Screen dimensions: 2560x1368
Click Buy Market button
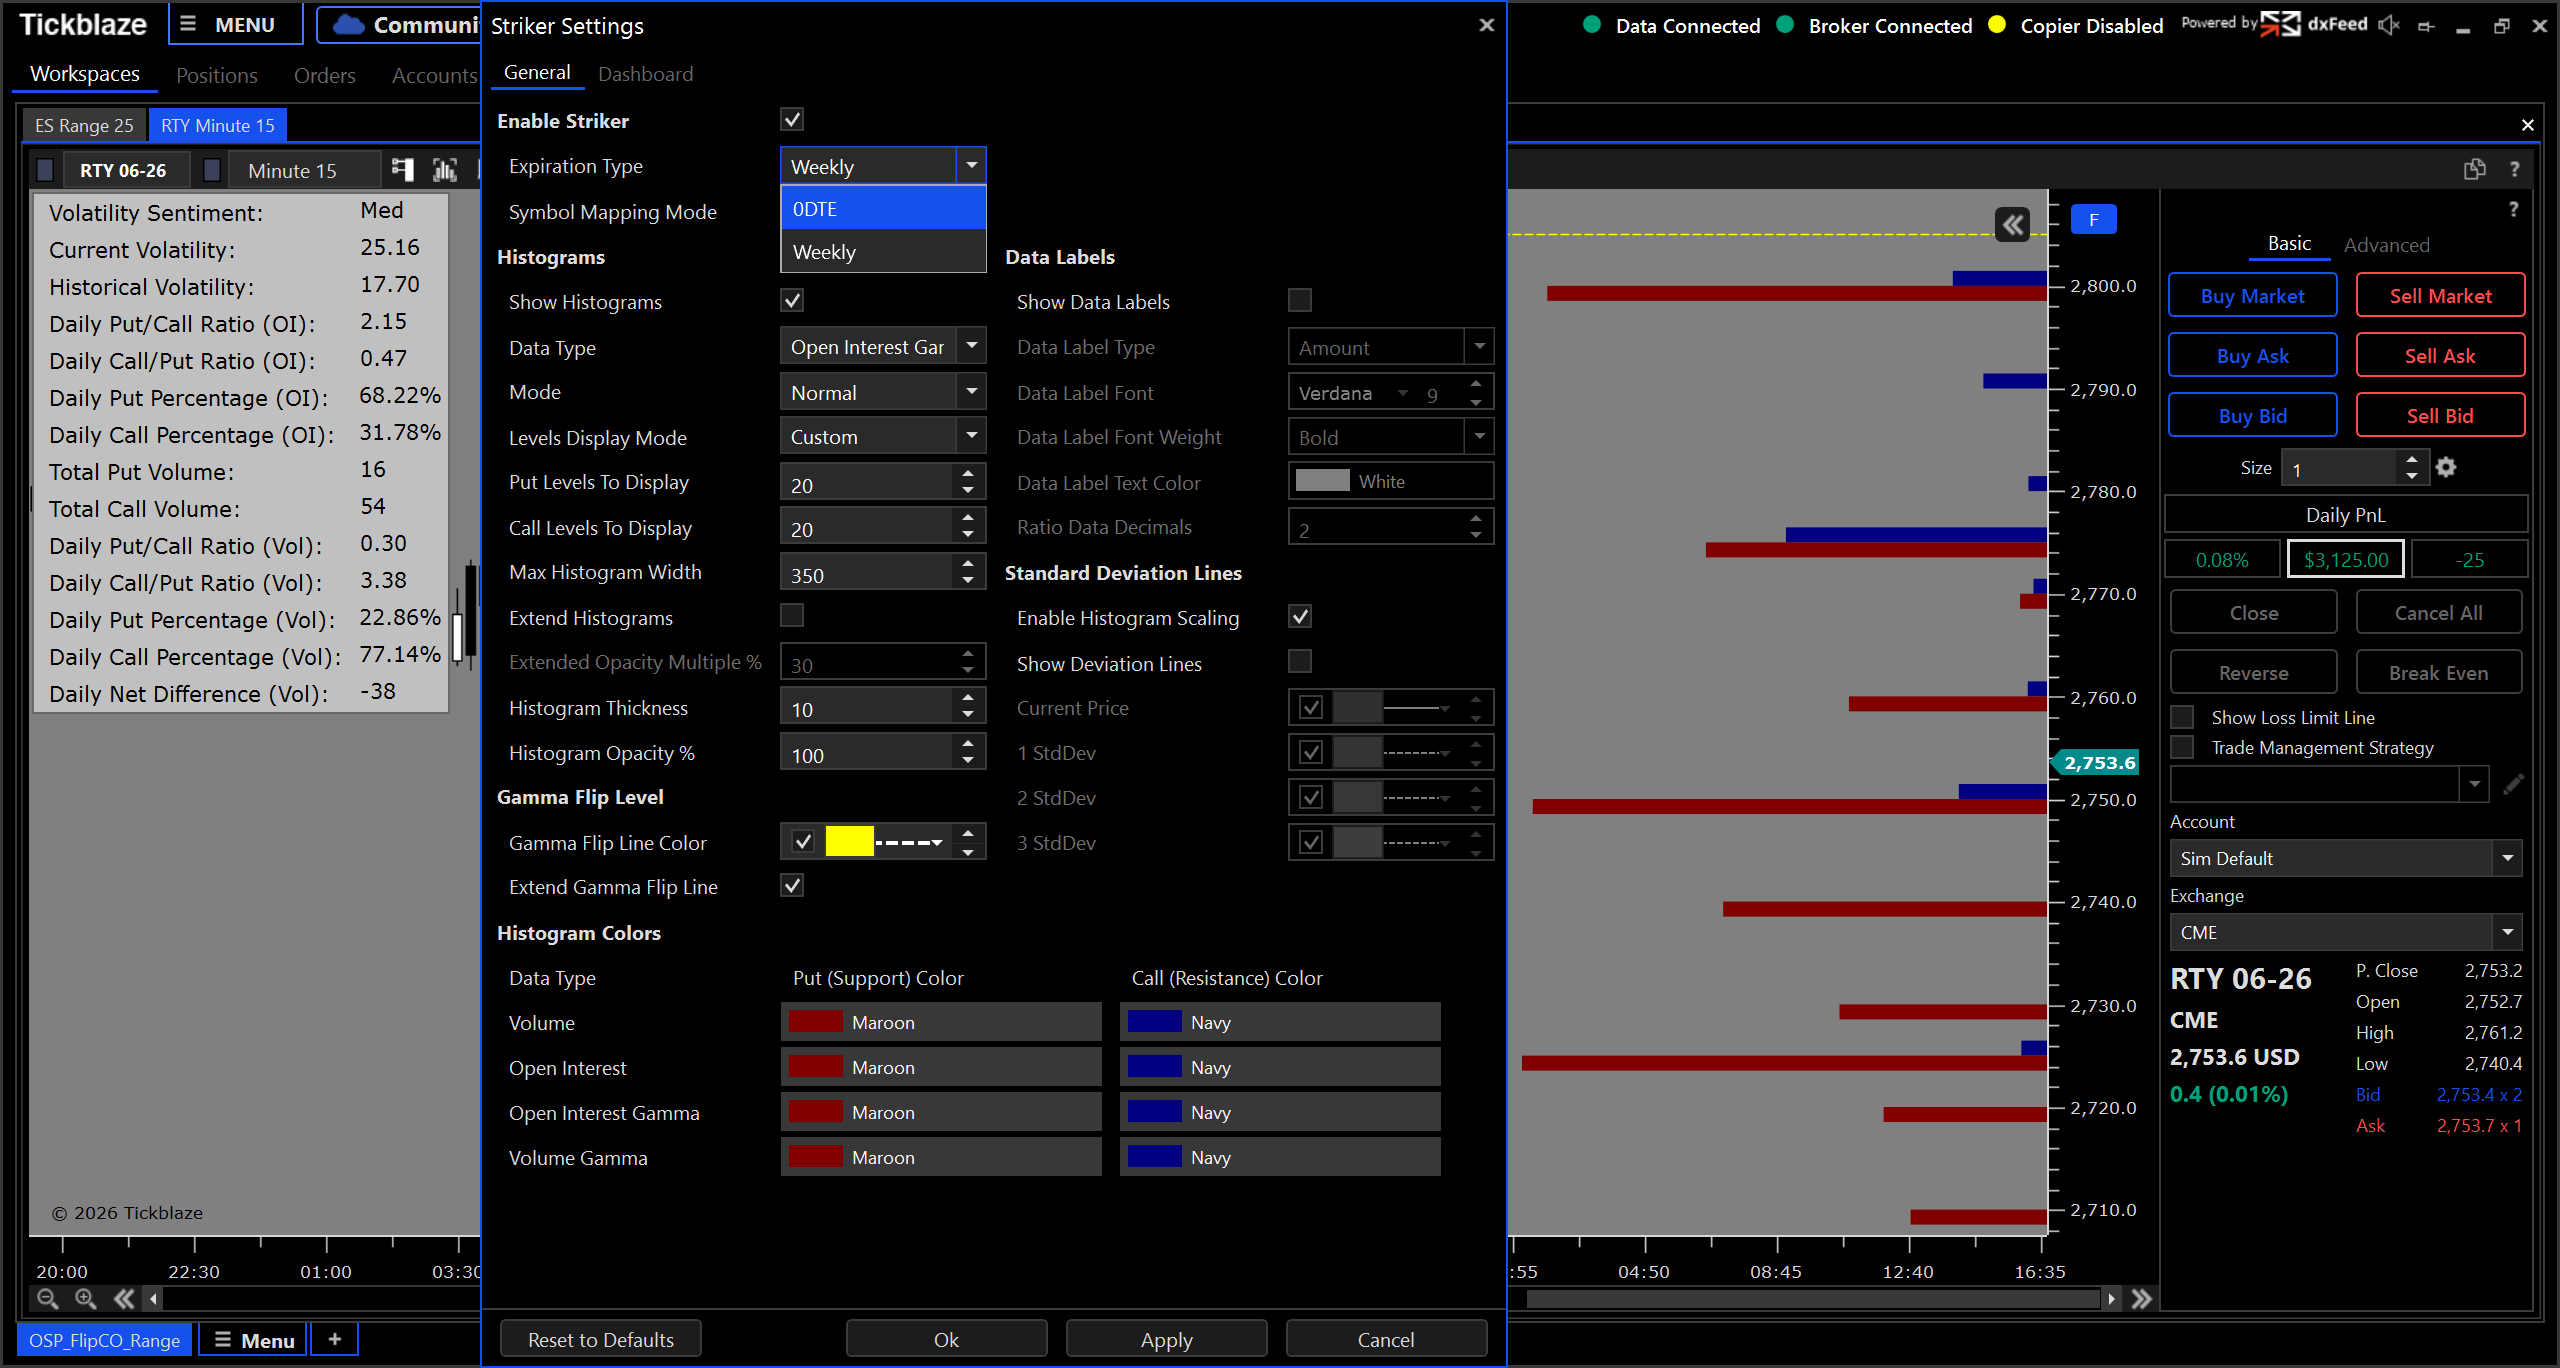tap(2252, 296)
